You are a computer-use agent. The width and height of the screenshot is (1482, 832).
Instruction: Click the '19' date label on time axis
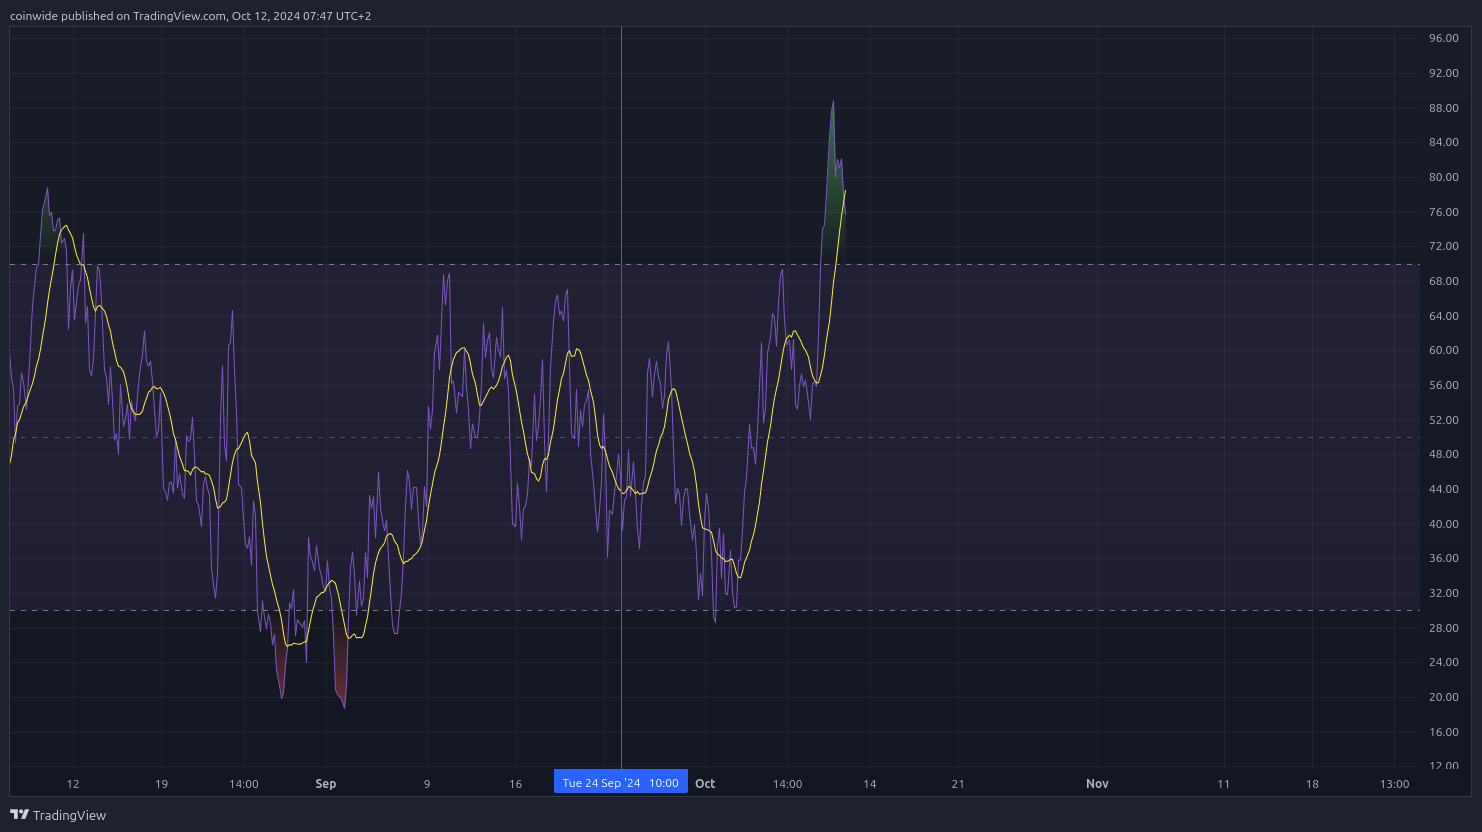click(161, 784)
